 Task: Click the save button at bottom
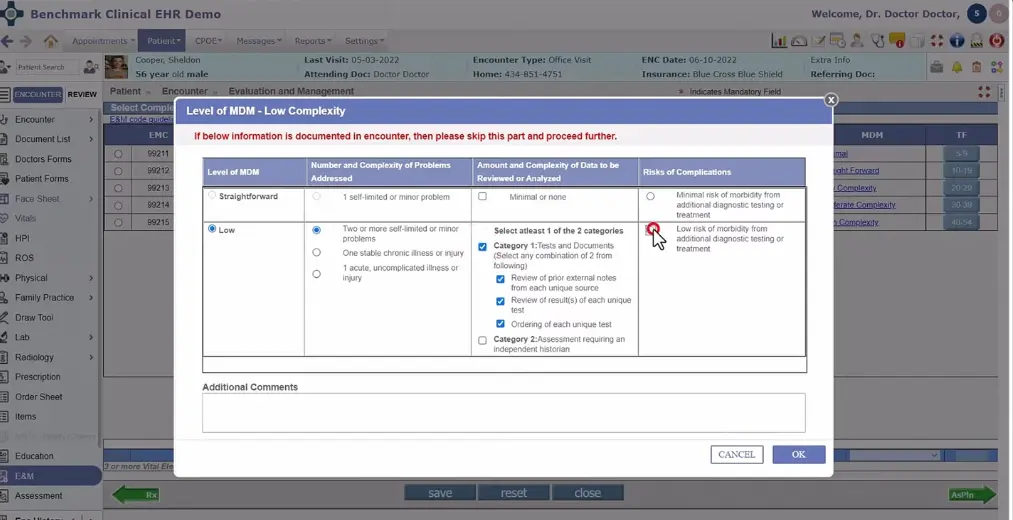coord(440,493)
